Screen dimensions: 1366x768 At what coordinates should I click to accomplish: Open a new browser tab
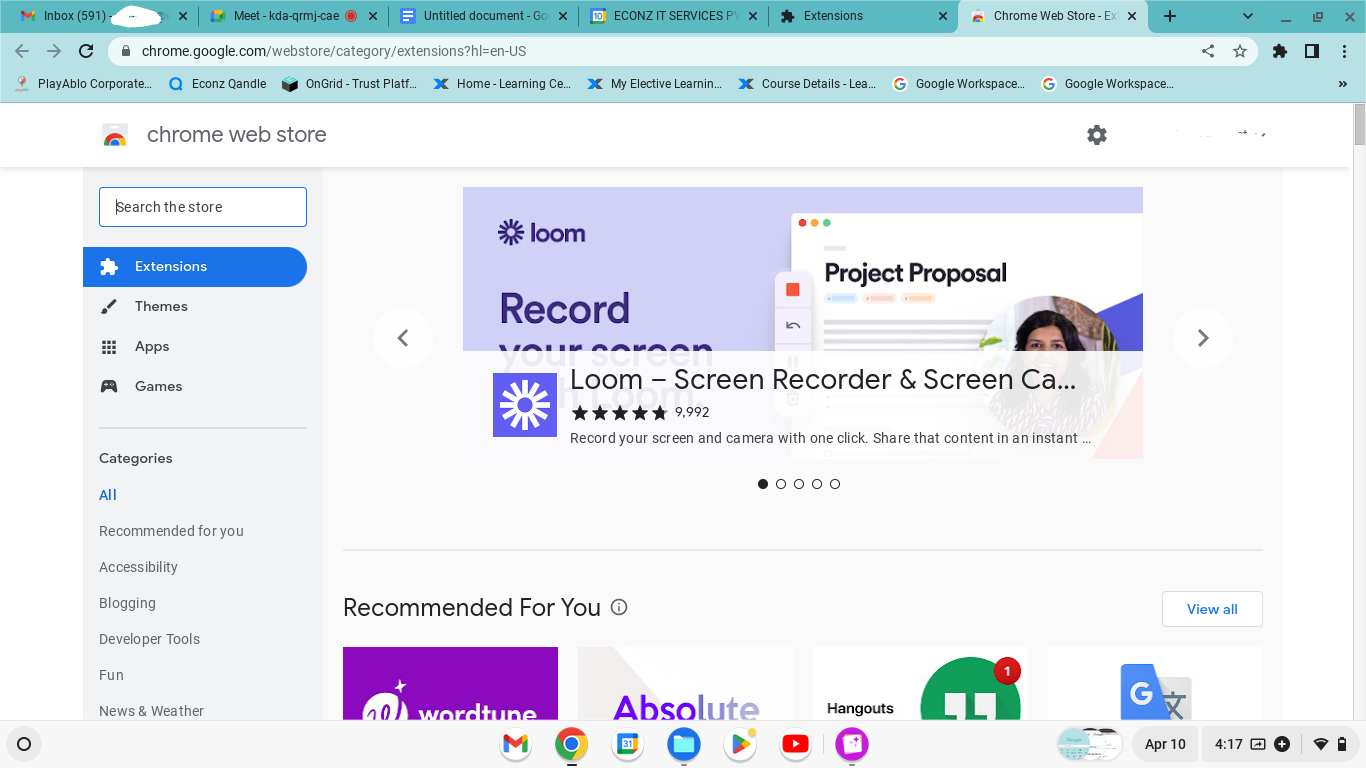1170,16
